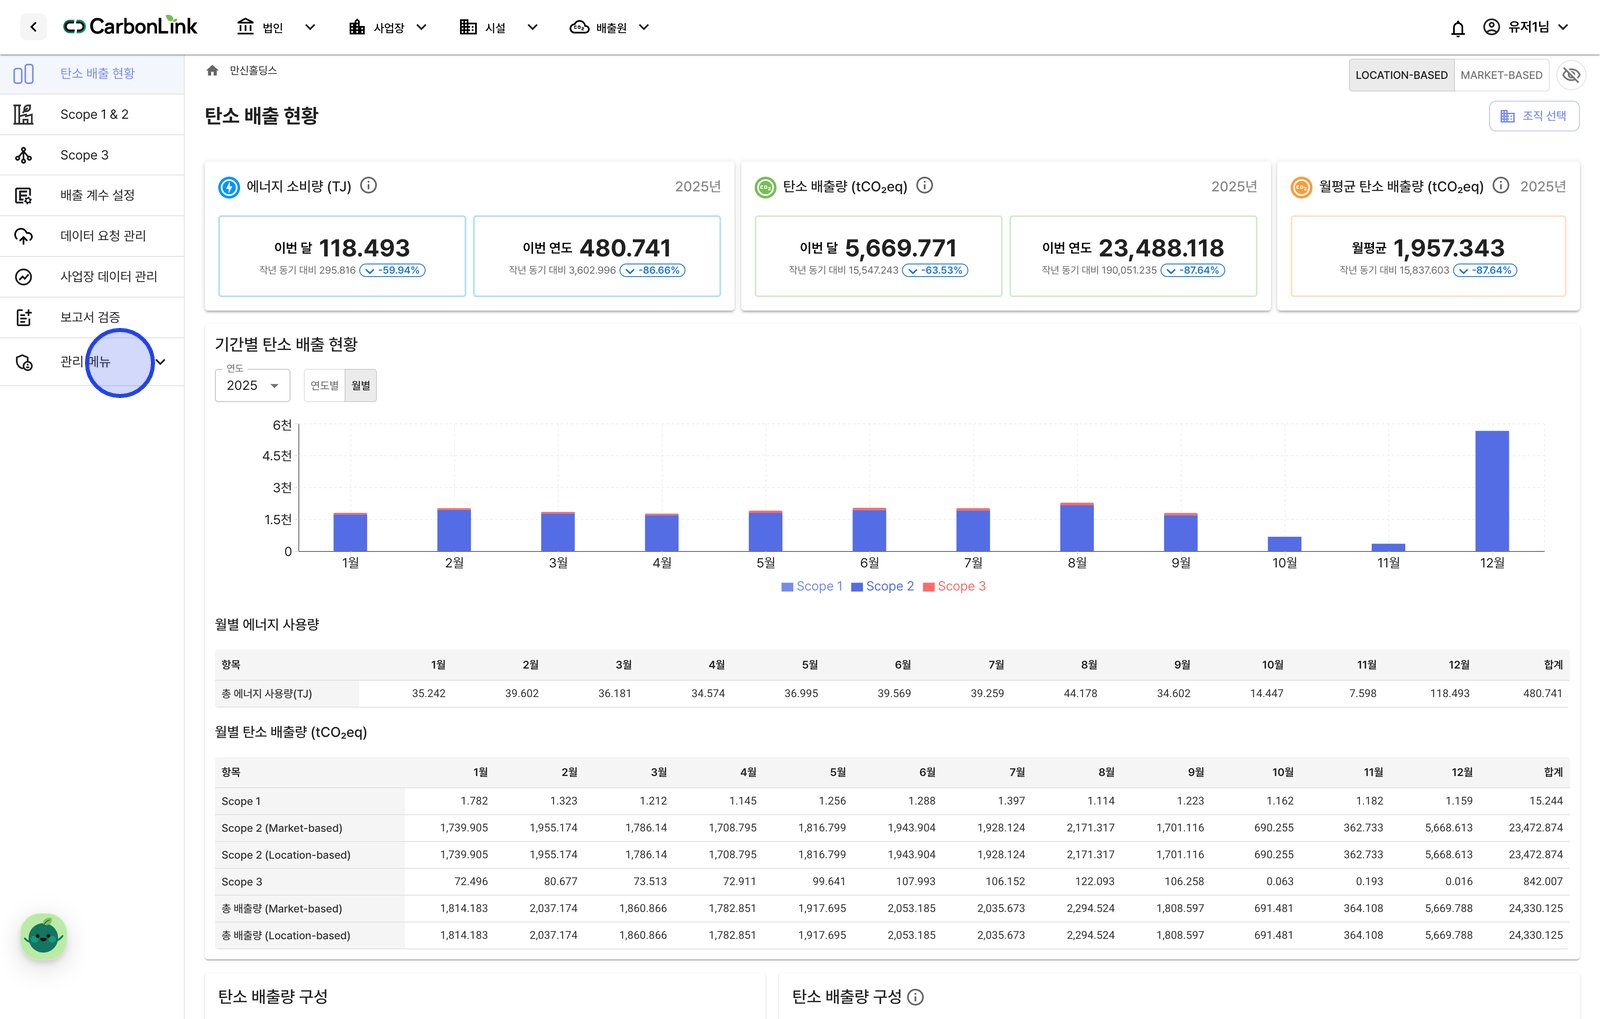Click the 조직 선택 button

coord(1534,116)
